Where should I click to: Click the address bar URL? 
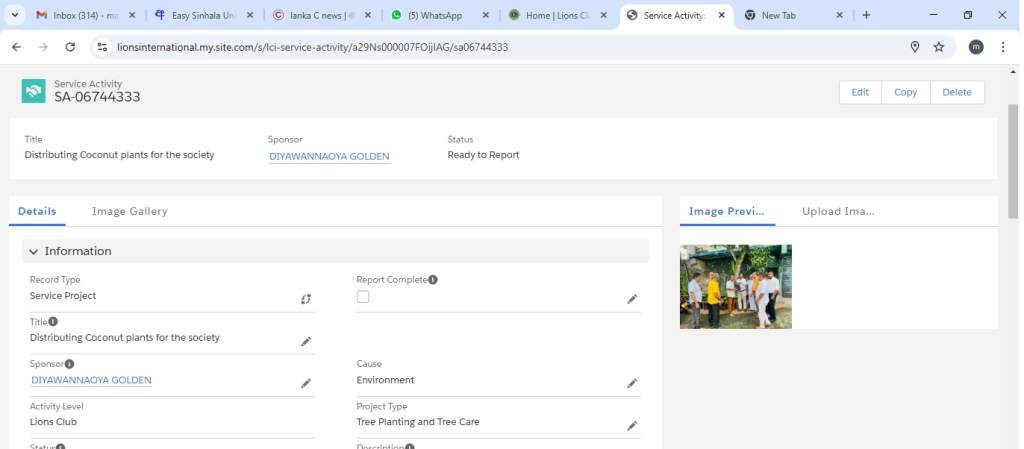coord(312,47)
